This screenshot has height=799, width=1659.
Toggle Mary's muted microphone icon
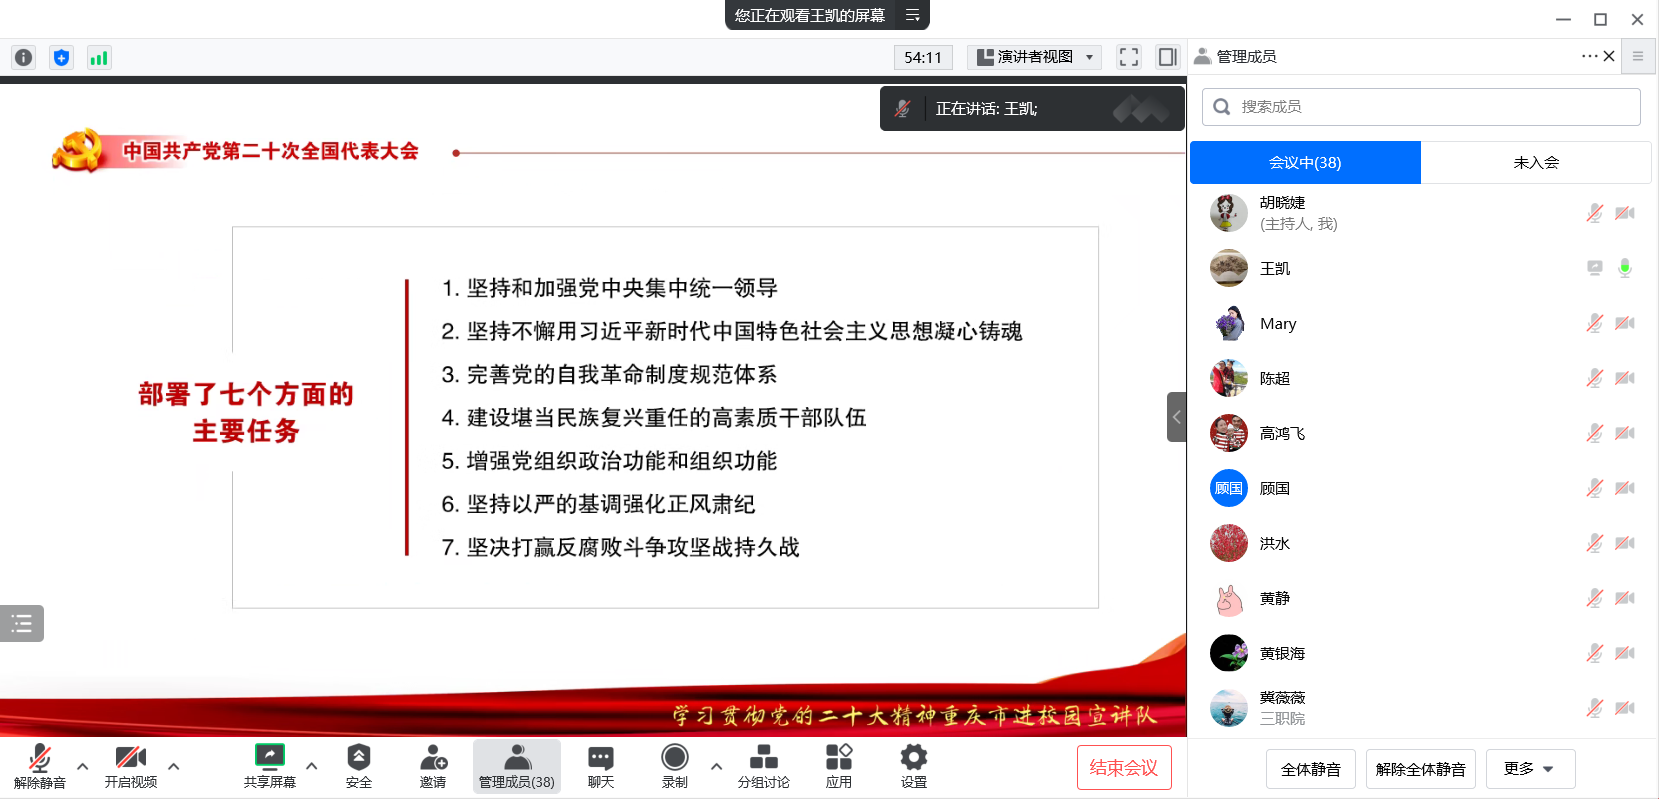point(1594,323)
